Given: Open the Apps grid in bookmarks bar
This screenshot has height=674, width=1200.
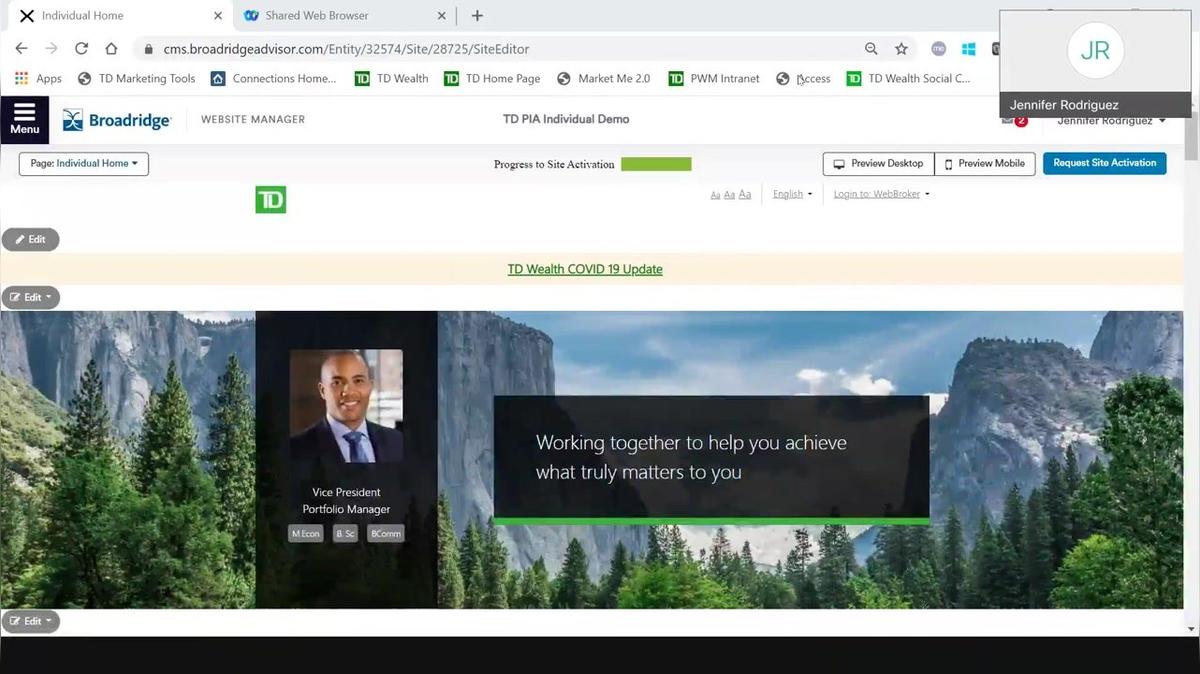Looking at the screenshot, I should click(x=38, y=78).
